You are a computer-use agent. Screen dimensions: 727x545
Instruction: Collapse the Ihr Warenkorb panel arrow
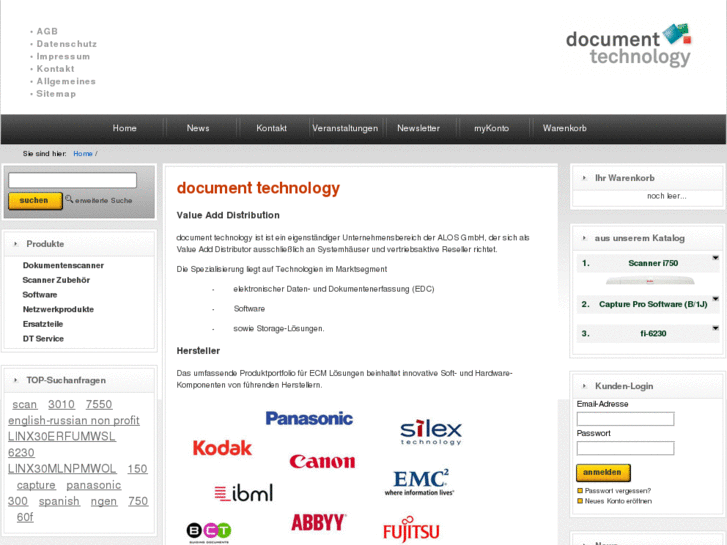(x=584, y=178)
